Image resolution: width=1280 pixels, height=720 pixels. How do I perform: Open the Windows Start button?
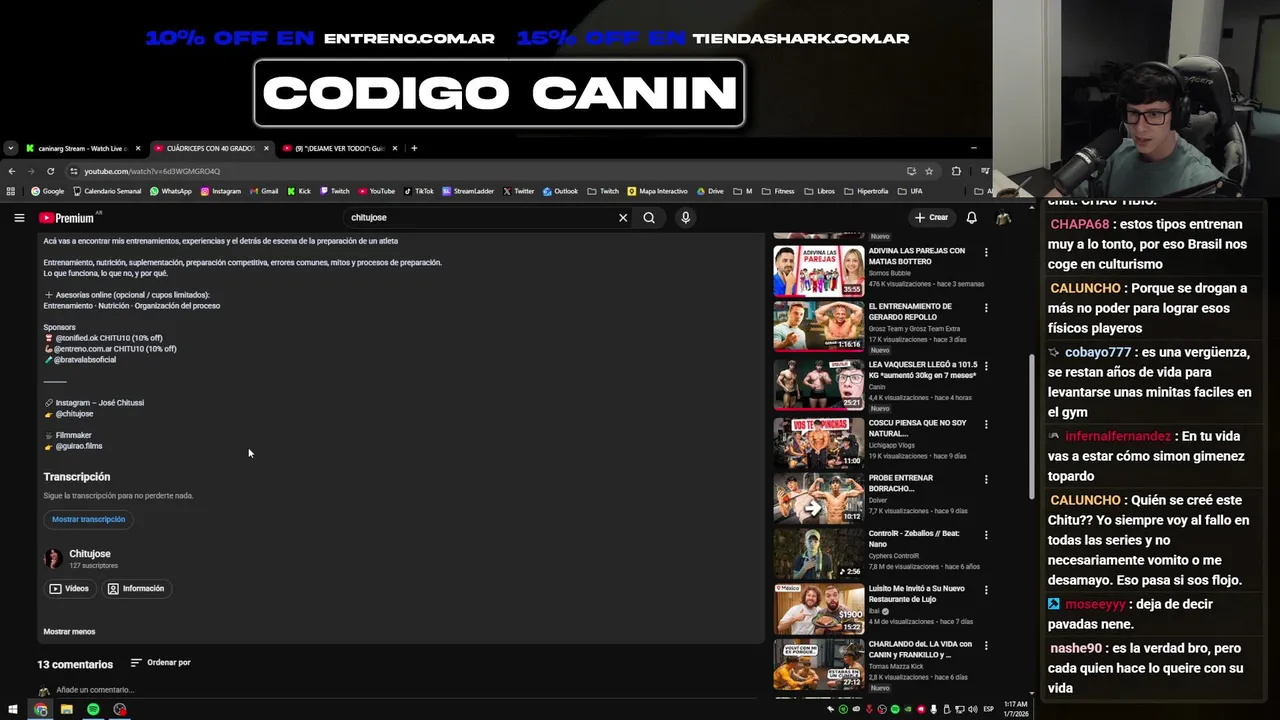click(x=13, y=709)
